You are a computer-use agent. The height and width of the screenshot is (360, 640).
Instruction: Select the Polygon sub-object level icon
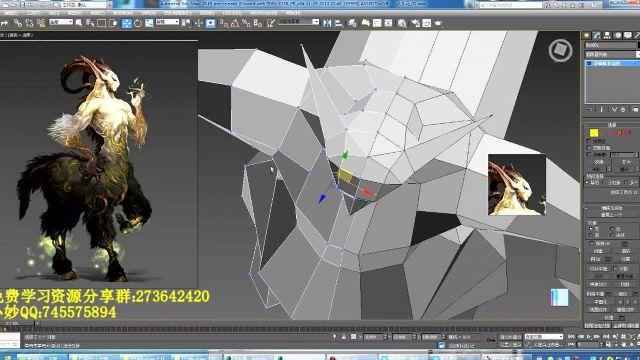[620, 133]
